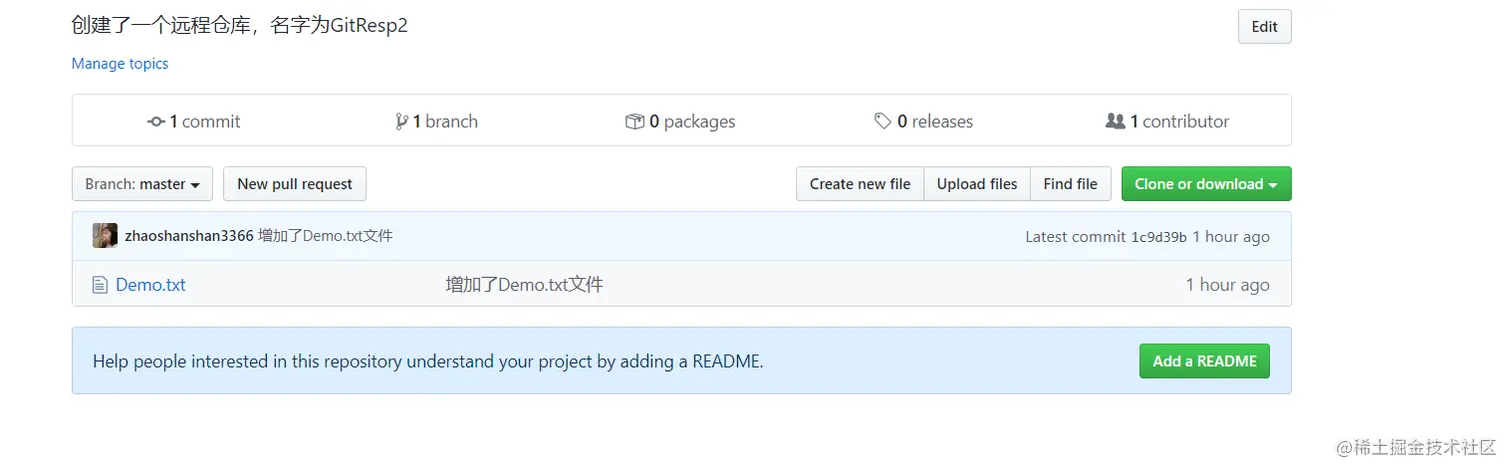Open the zhaoshanshan3366 username link
The image size is (1512, 473).
[x=189, y=237]
